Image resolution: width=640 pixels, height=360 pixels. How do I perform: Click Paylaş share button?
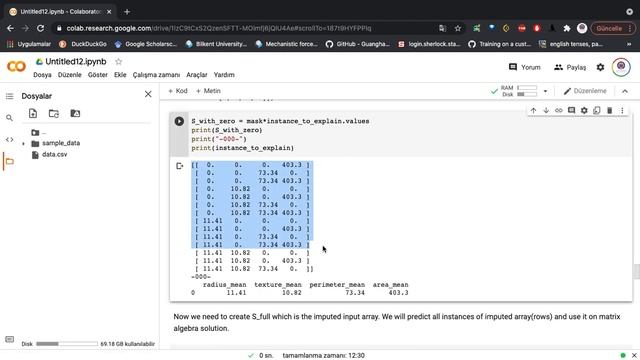tap(570, 67)
